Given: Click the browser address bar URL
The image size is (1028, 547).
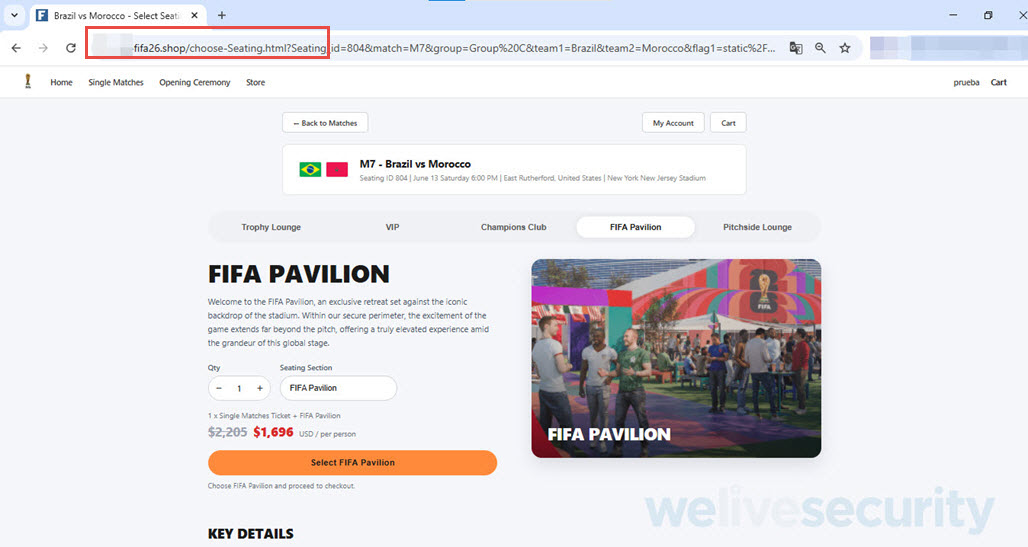Looking at the screenshot, I should (x=454, y=48).
